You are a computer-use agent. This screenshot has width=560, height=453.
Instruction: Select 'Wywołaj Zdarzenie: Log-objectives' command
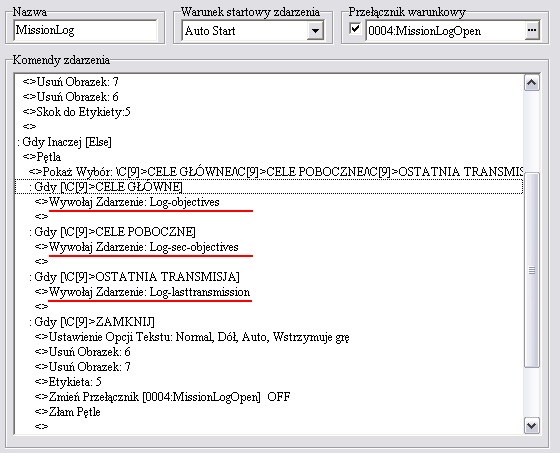[x=134, y=202]
